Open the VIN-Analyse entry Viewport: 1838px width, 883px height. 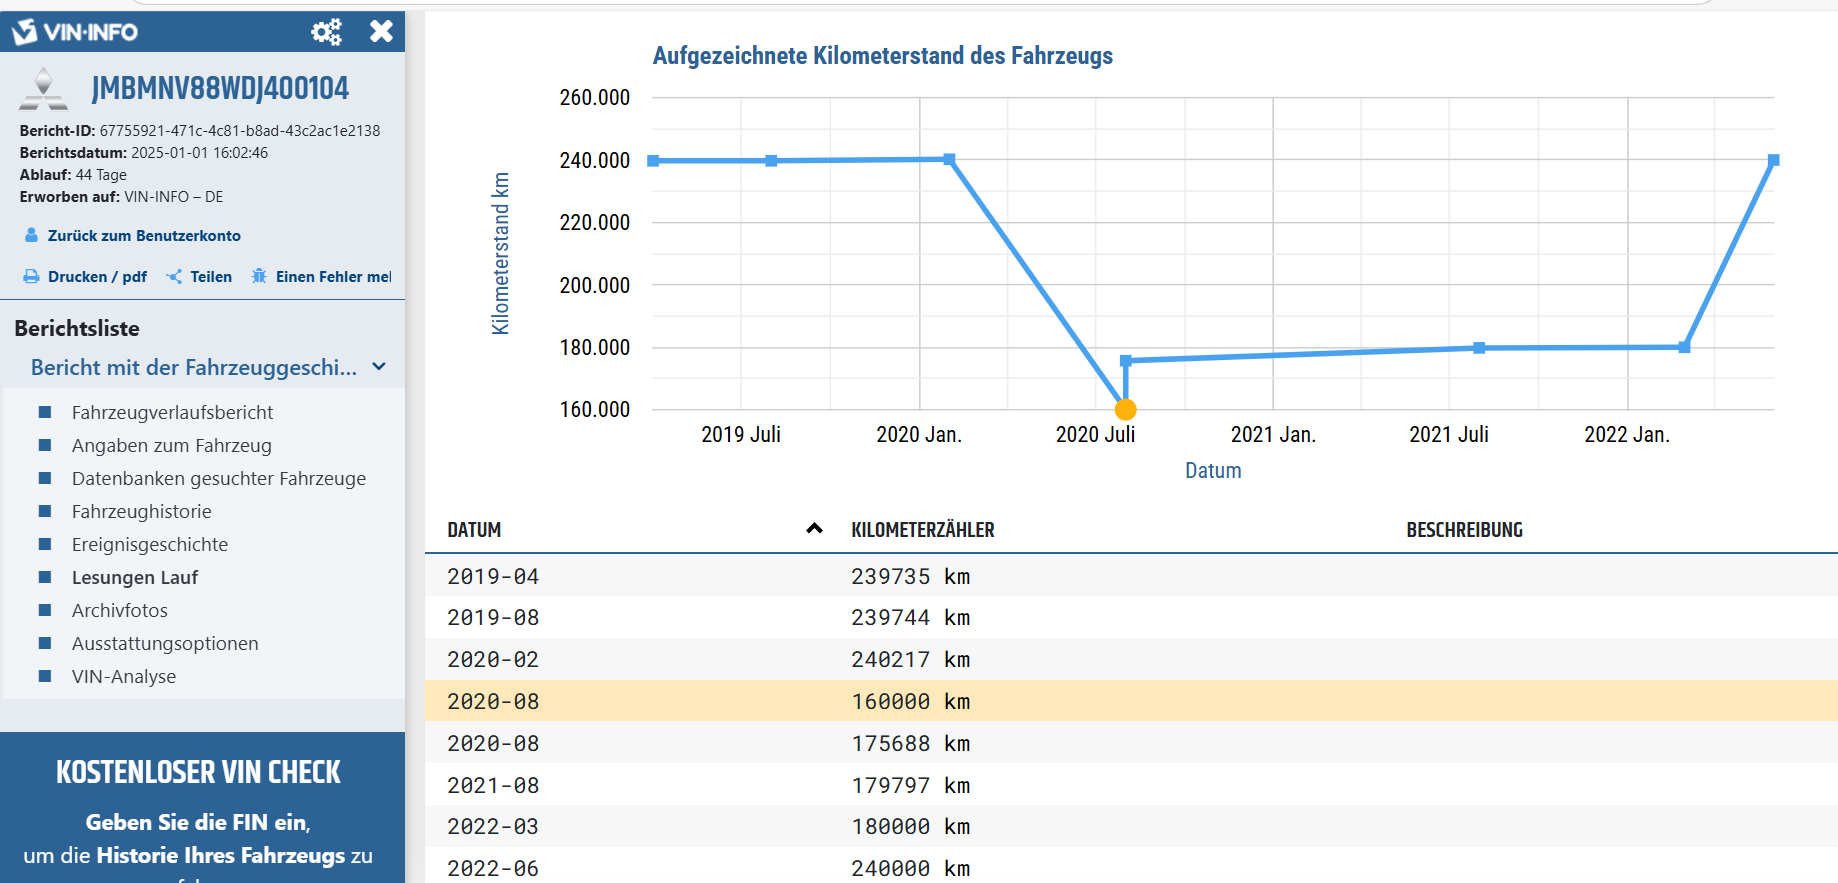[x=124, y=676]
